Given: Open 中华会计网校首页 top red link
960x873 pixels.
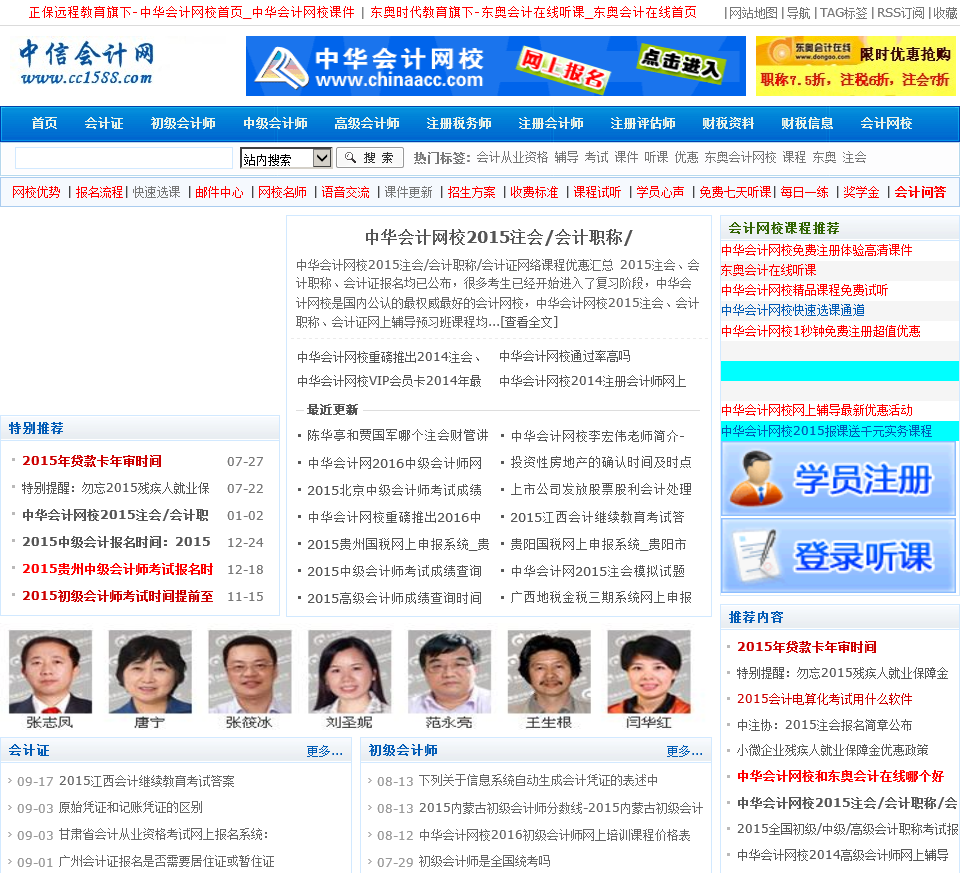Looking at the screenshot, I should (191, 13).
